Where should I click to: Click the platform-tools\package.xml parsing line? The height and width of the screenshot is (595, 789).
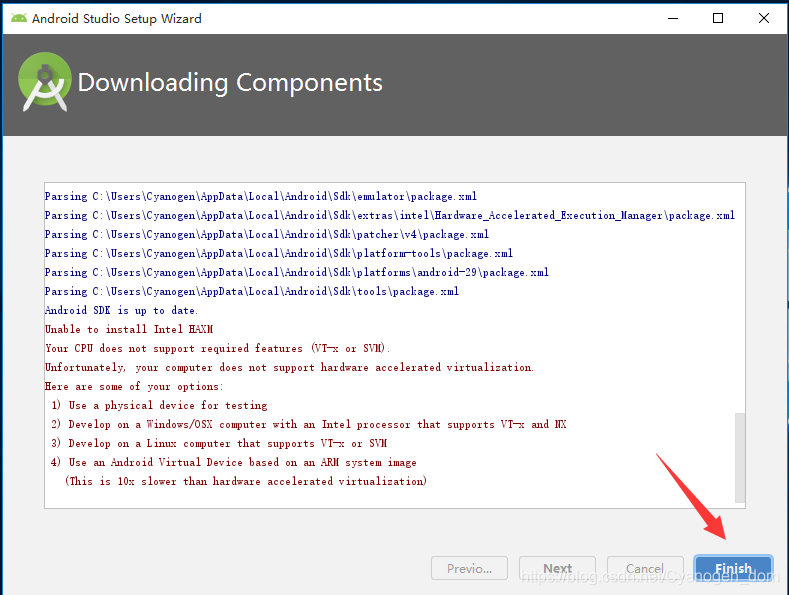pos(279,253)
